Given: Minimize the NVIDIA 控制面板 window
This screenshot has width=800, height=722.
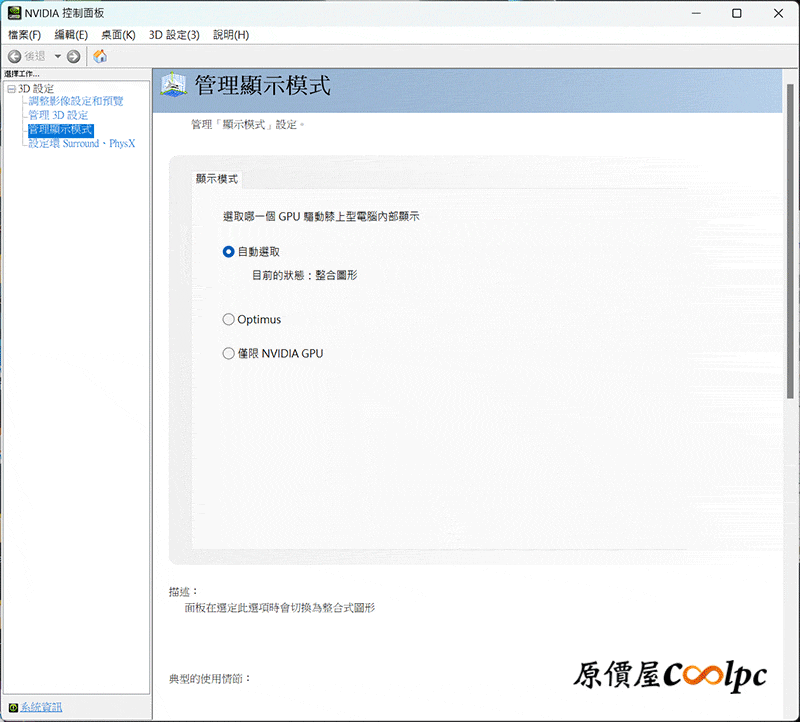Looking at the screenshot, I should point(696,13).
